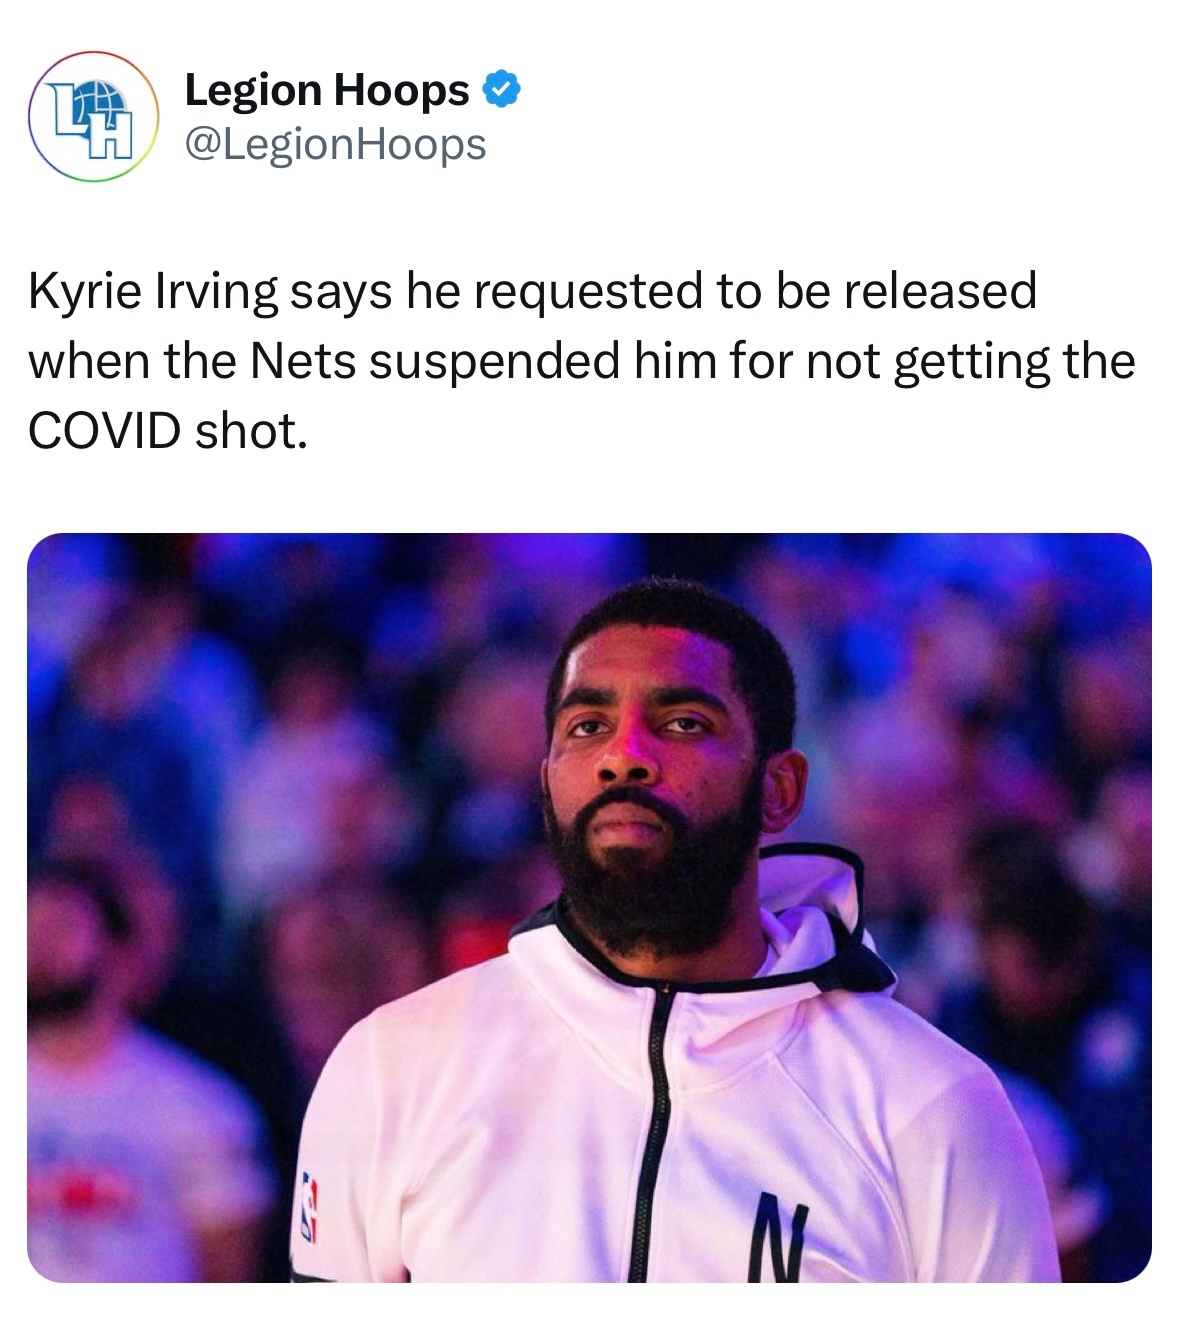Click the words COVID shot
The image size is (1179, 1326).
coord(164,430)
